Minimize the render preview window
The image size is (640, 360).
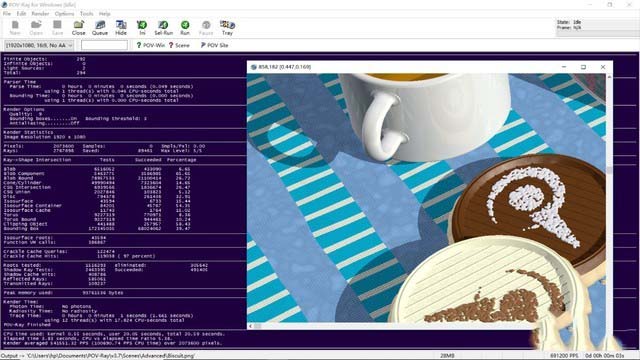coord(564,67)
